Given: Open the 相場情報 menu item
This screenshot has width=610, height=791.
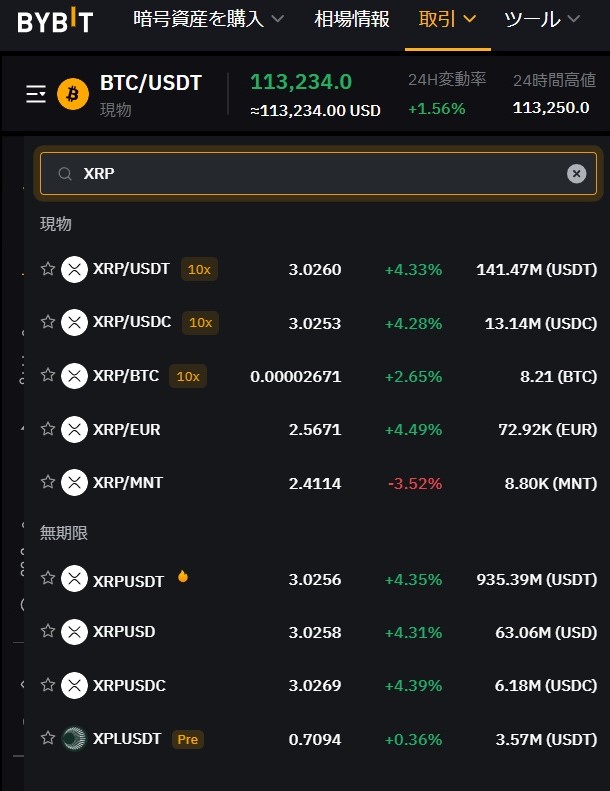Looking at the screenshot, I should [351, 19].
